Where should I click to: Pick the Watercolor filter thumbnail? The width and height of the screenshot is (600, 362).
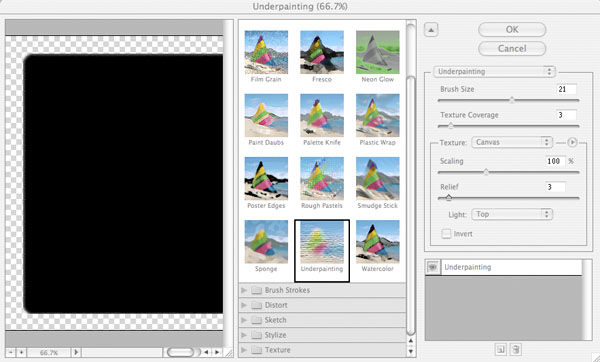tap(378, 242)
